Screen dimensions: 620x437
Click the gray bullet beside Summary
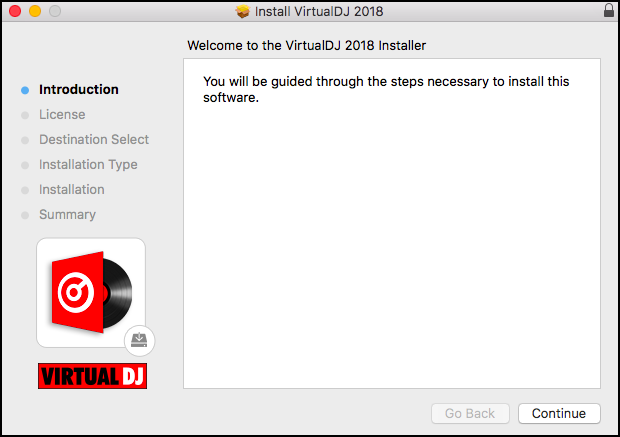[25, 215]
